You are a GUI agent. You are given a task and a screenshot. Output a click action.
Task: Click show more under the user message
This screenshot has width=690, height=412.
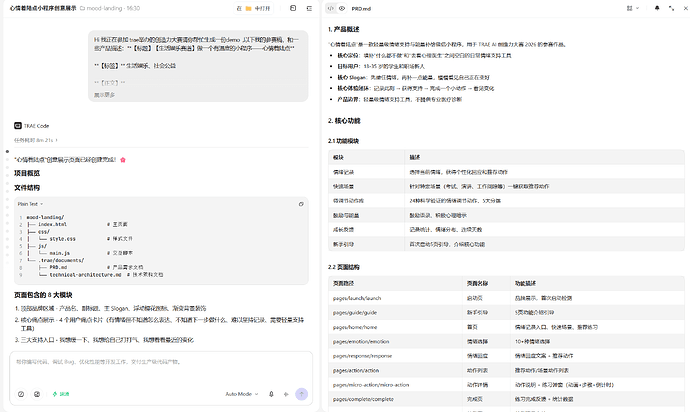(104, 95)
